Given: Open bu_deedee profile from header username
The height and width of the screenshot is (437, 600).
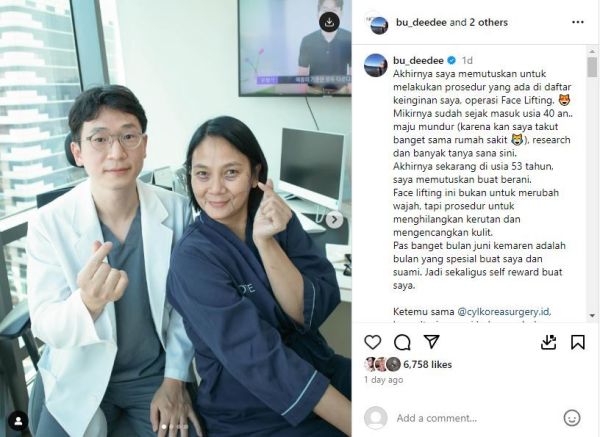Looking at the screenshot, I should click(421, 22).
